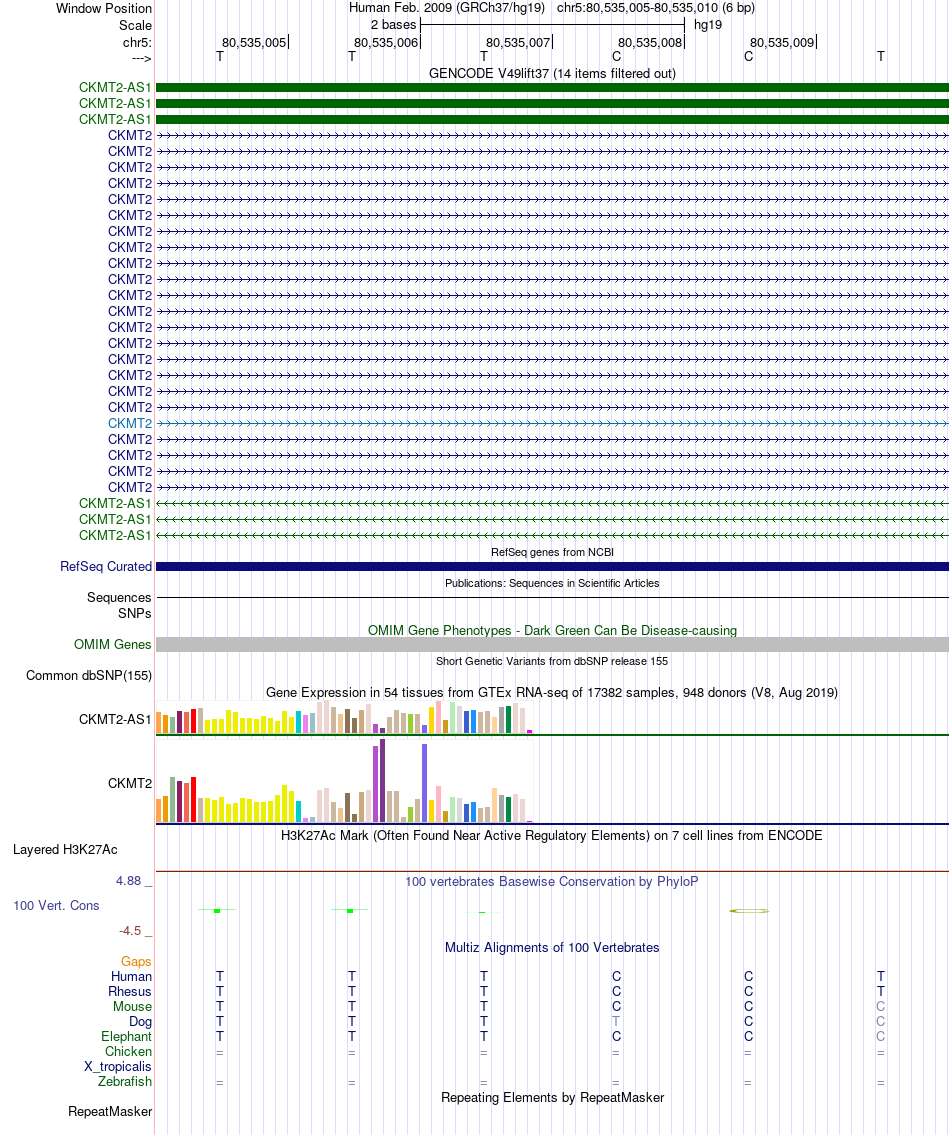Click the Elephant species row label
Screen dimensions: 950x1135
coord(126,1037)
